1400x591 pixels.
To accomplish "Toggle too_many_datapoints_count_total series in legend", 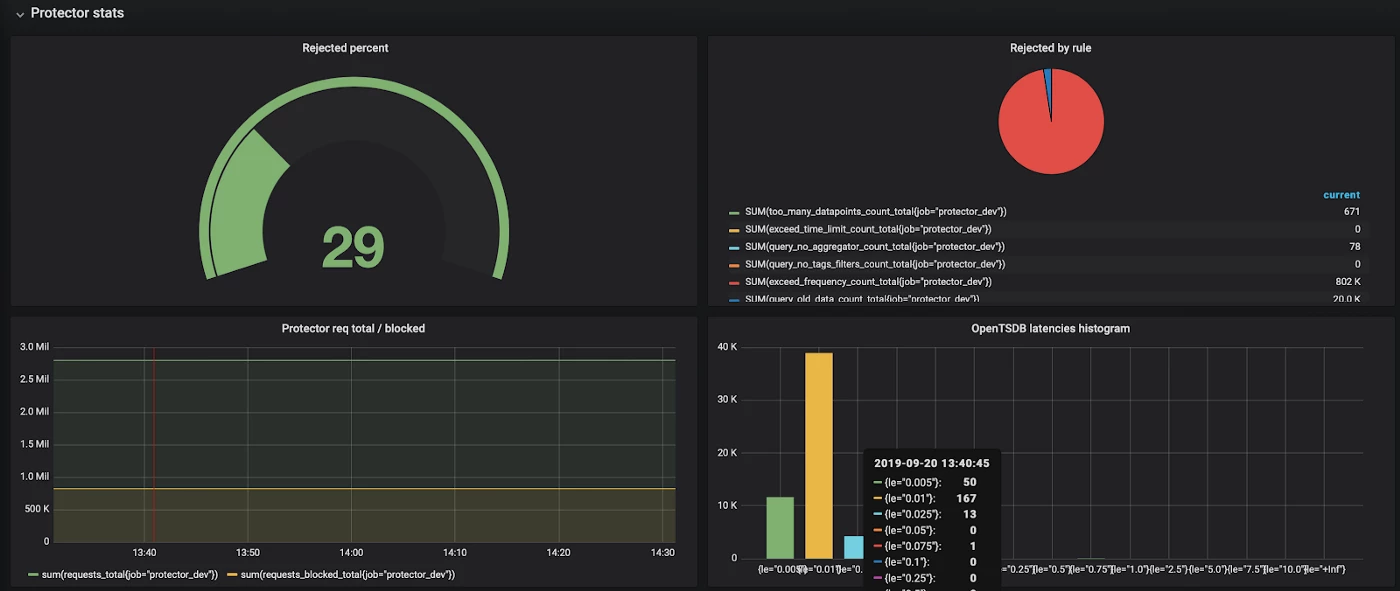I will tap(875, 212).
